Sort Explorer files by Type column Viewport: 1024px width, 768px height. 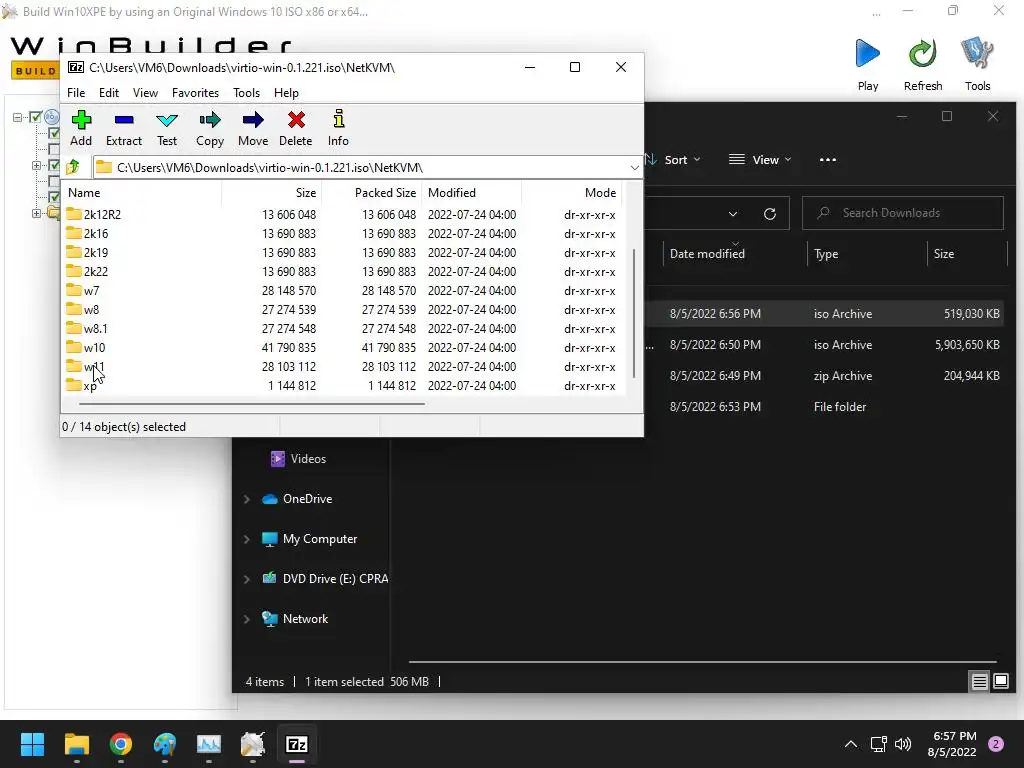(x=867, y=253)
